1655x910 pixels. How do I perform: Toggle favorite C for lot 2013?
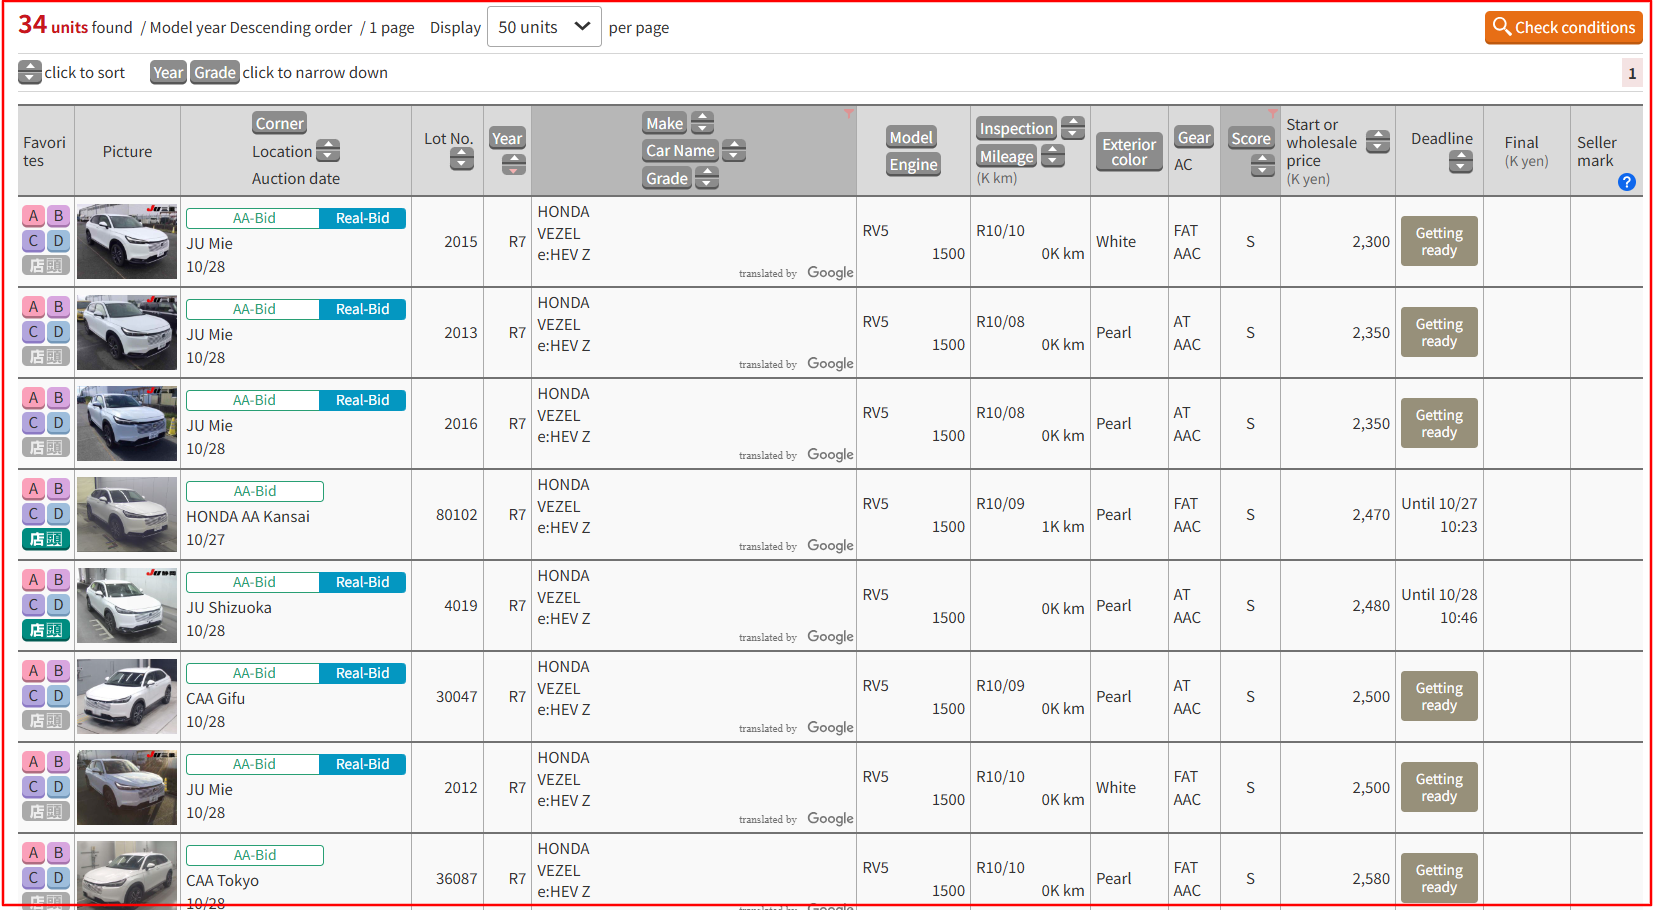(34, 332)
